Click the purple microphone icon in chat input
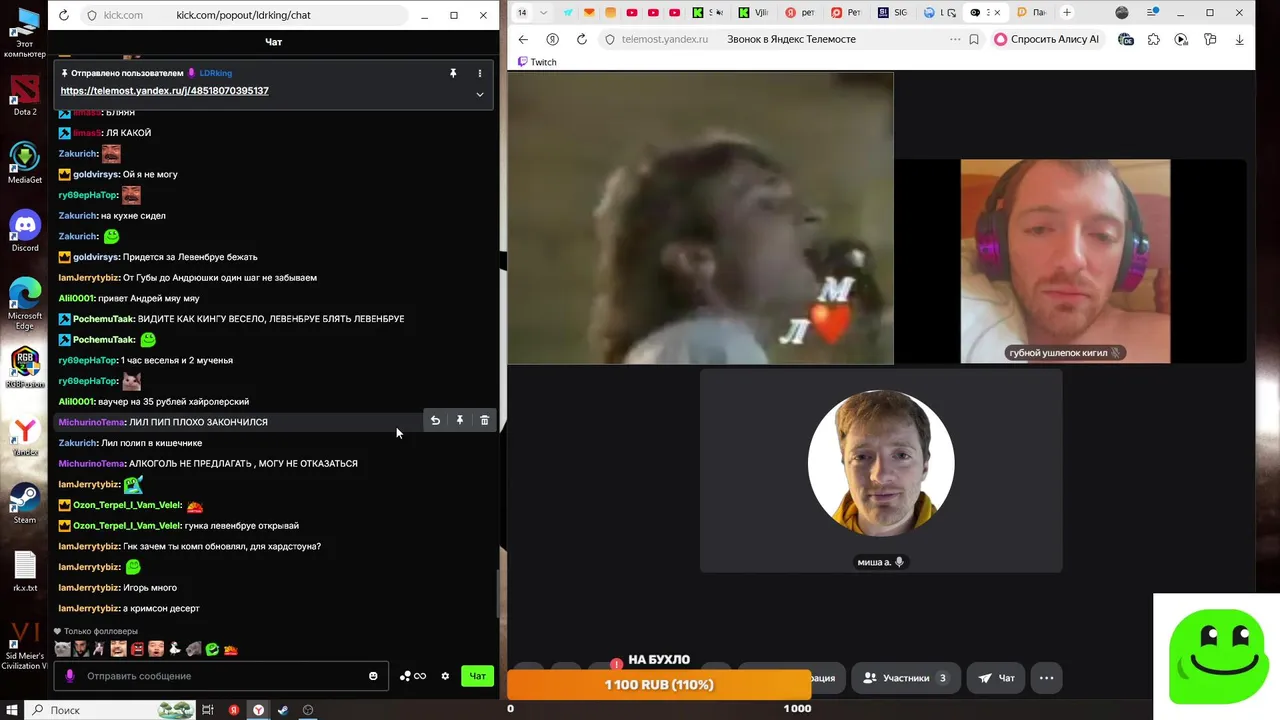This screenshot has height=720, width=1280. click(x=69, y=676)
